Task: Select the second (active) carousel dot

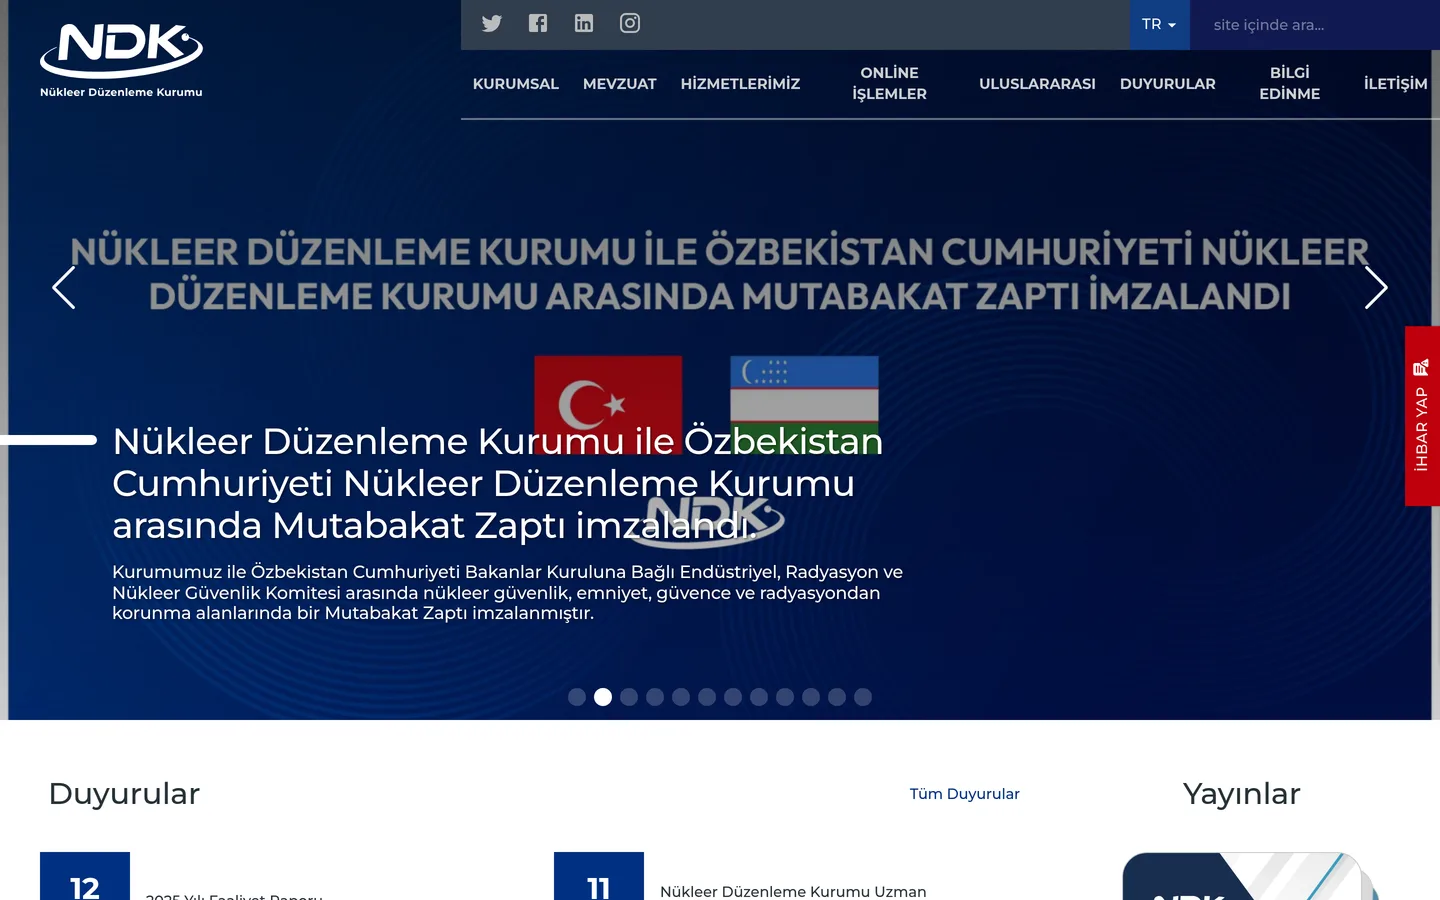Action: click(603, 697)
